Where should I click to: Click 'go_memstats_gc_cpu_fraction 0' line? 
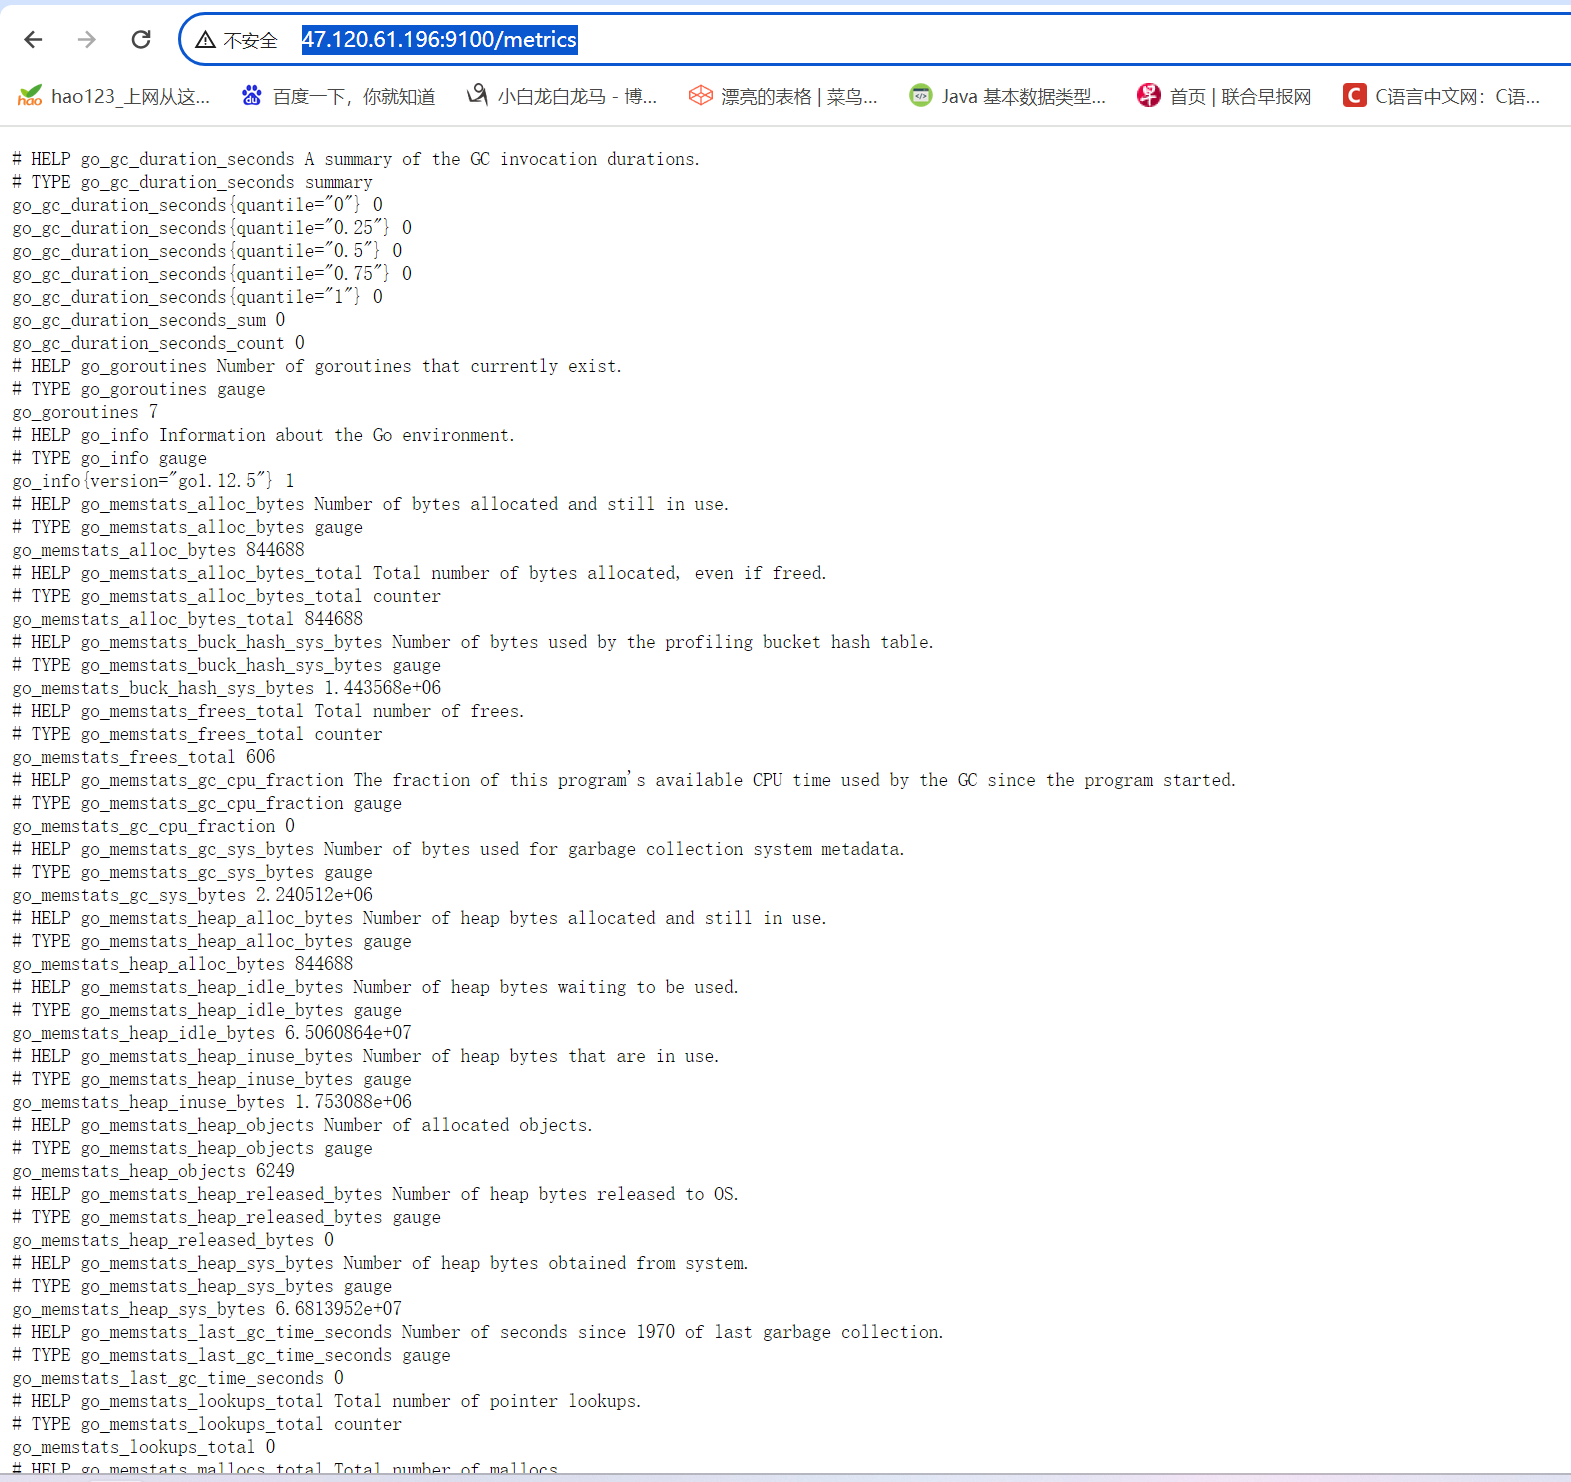pos(153,826)
